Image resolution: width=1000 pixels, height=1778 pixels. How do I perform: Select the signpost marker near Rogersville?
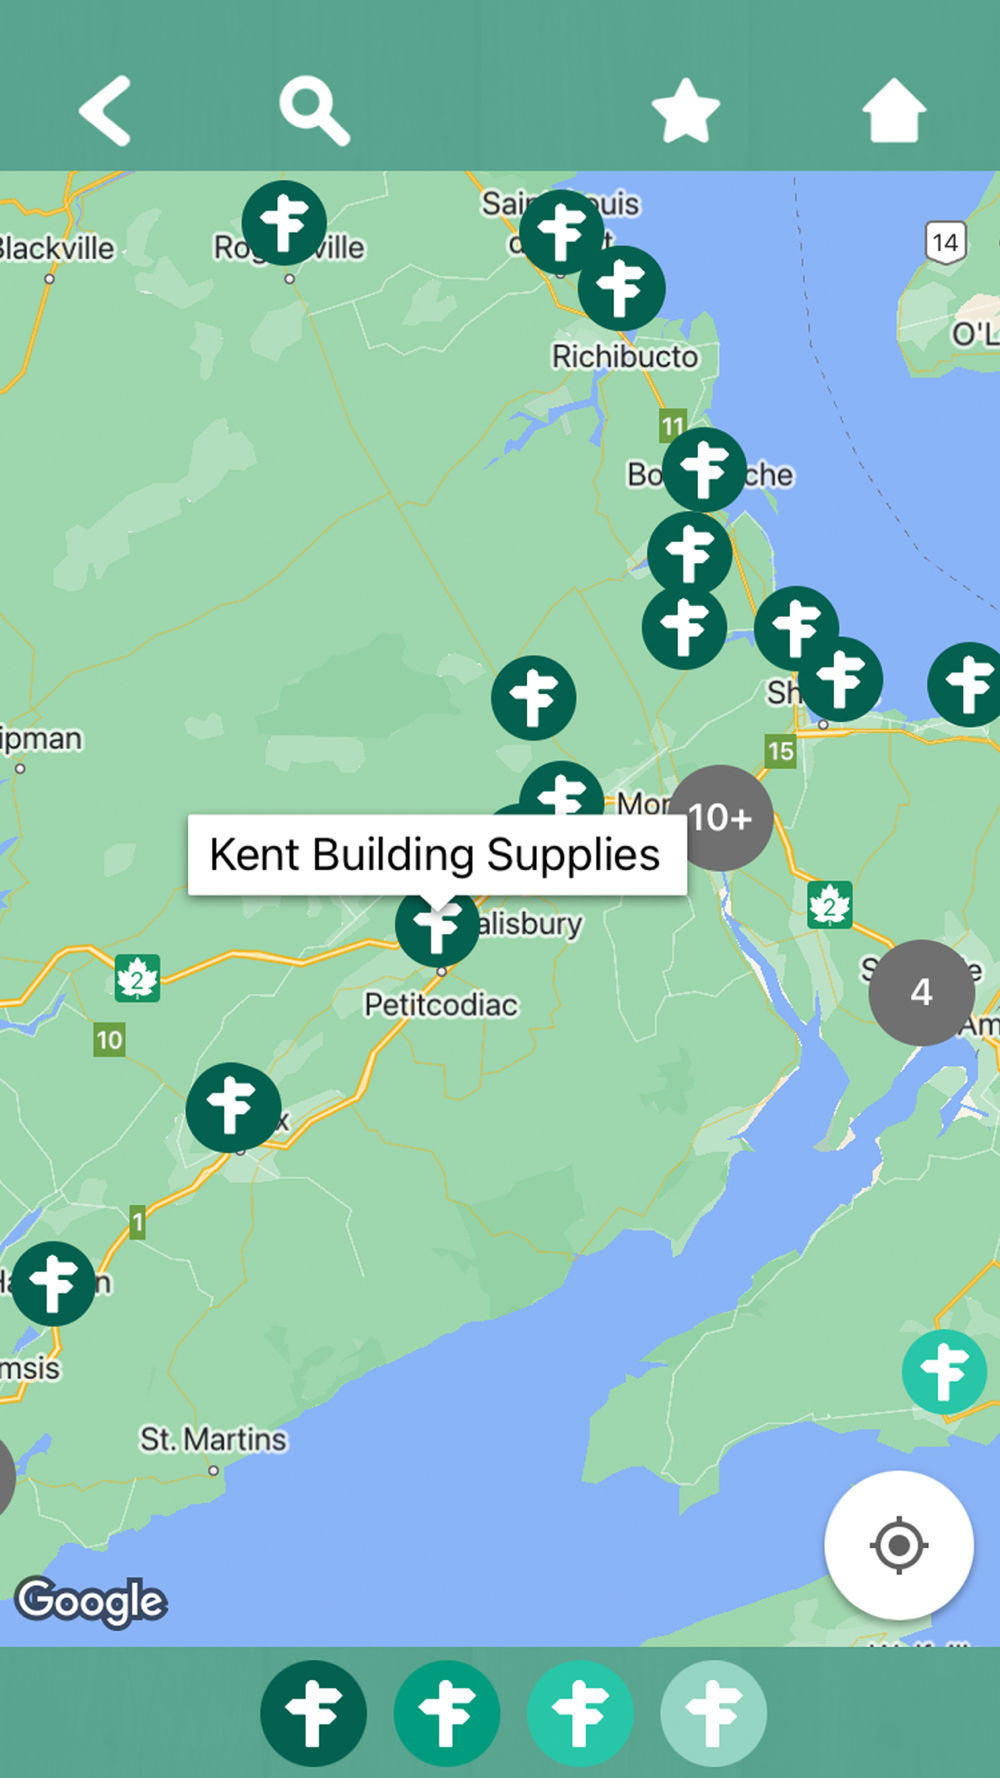click(285, 223)
